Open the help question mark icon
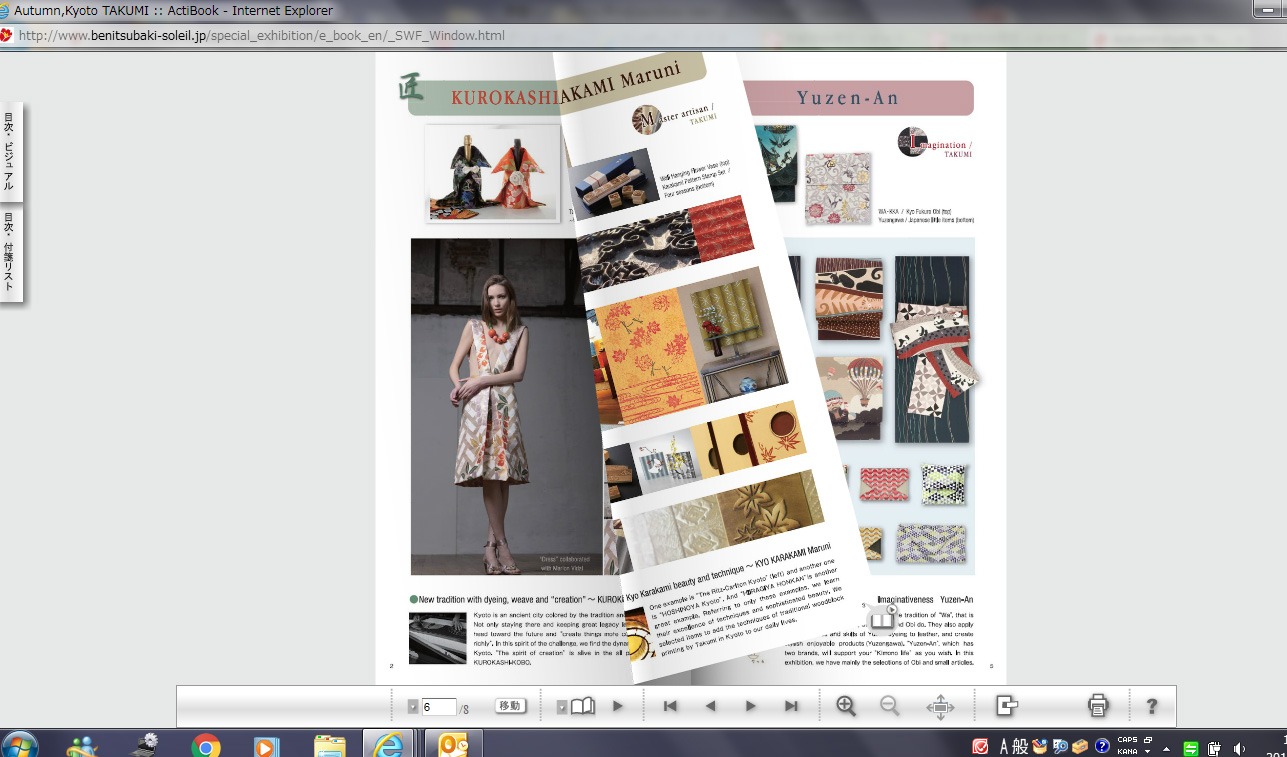The width and height of the screenshot is (1287, 757). (1151, 706)
